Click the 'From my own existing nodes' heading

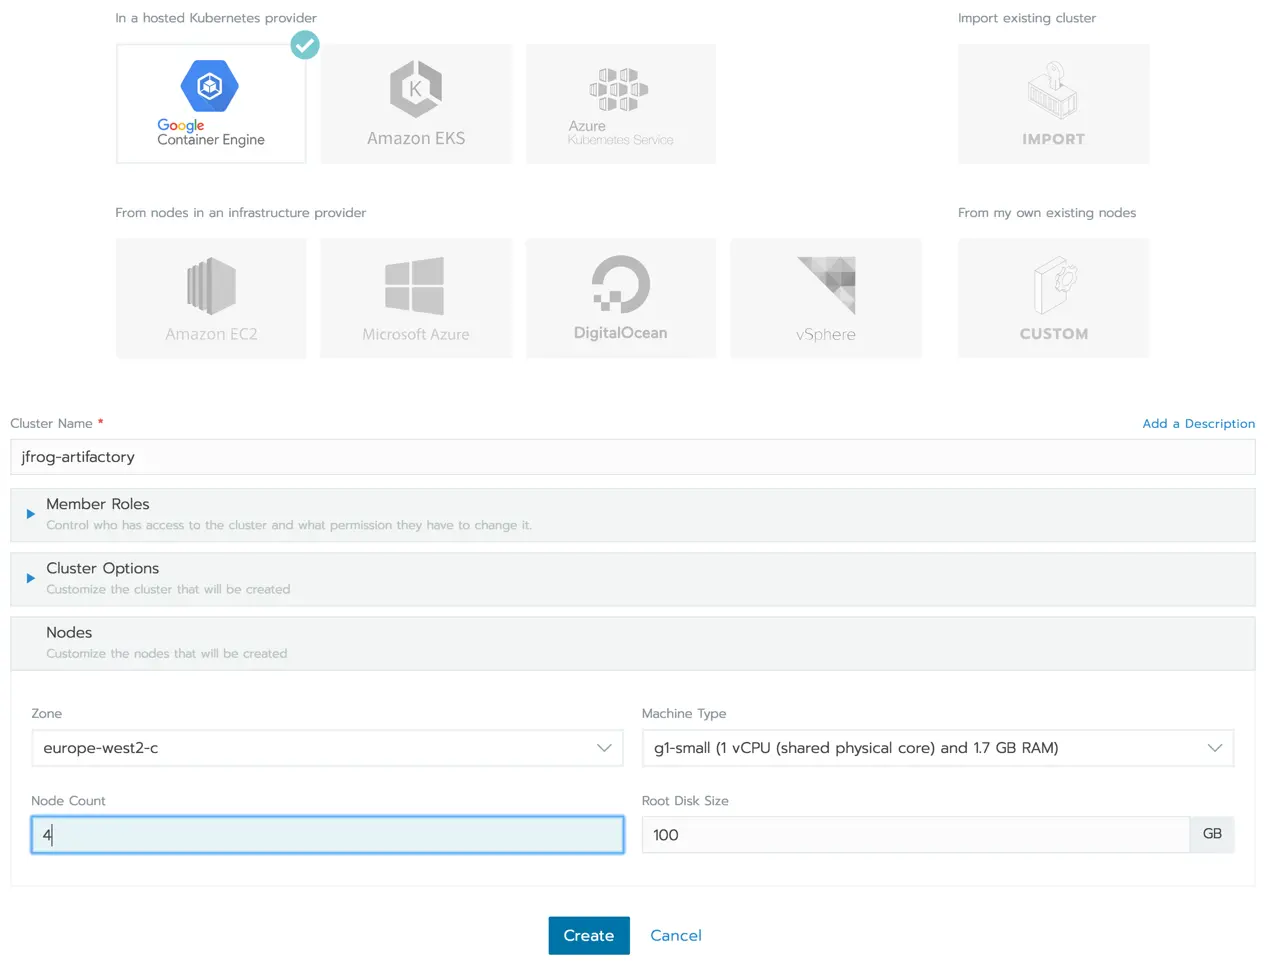1047,213
